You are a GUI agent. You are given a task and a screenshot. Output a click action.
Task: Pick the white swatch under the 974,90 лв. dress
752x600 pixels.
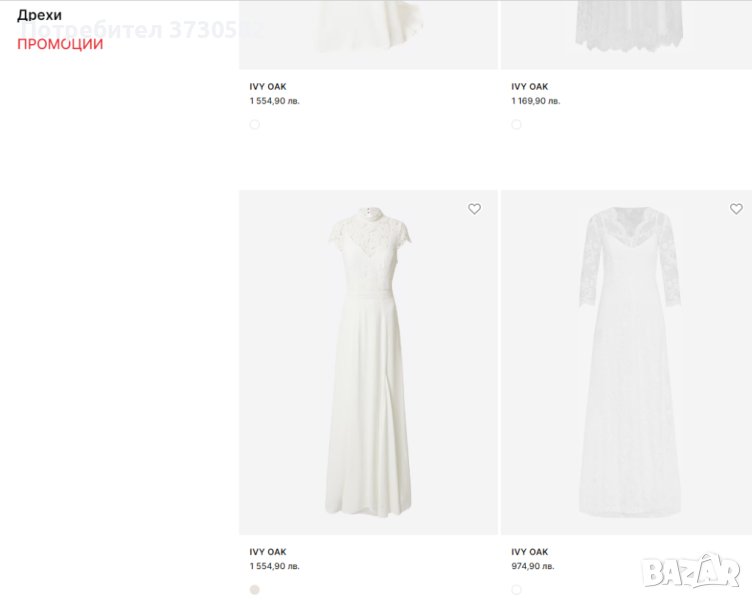coord(516,590)
